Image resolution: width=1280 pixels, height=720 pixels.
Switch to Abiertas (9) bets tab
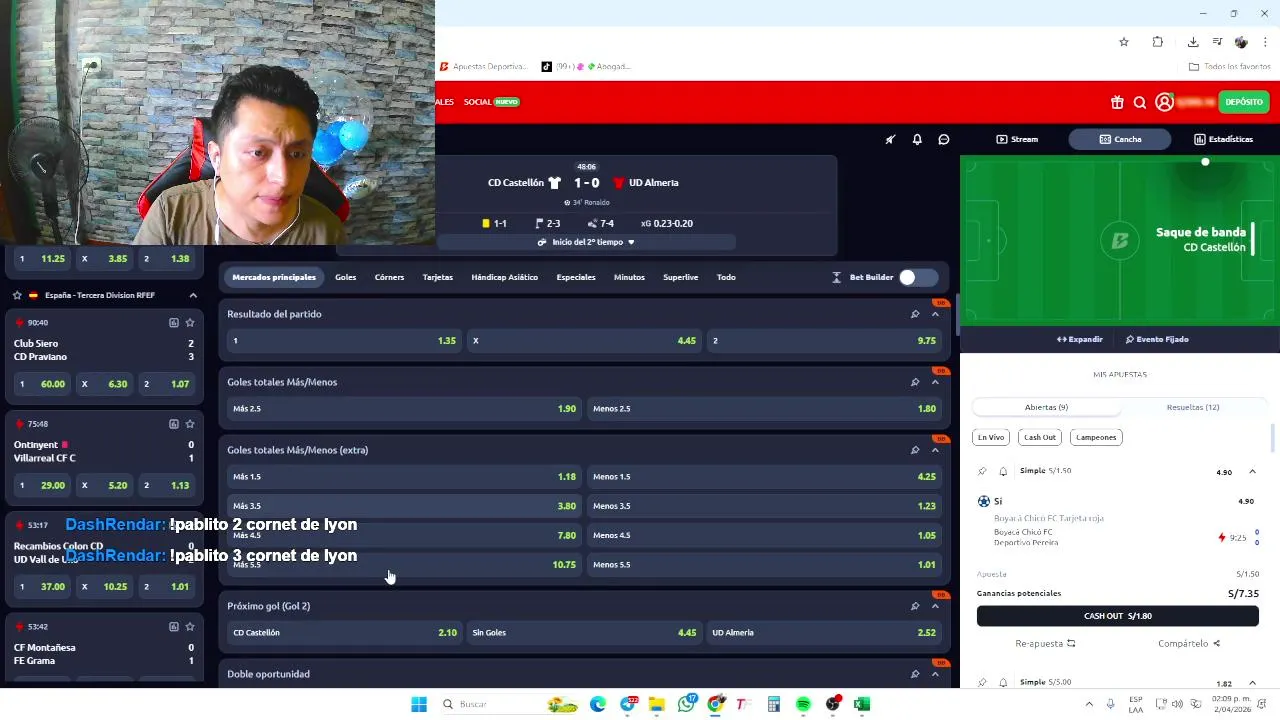coord(1046,408)
